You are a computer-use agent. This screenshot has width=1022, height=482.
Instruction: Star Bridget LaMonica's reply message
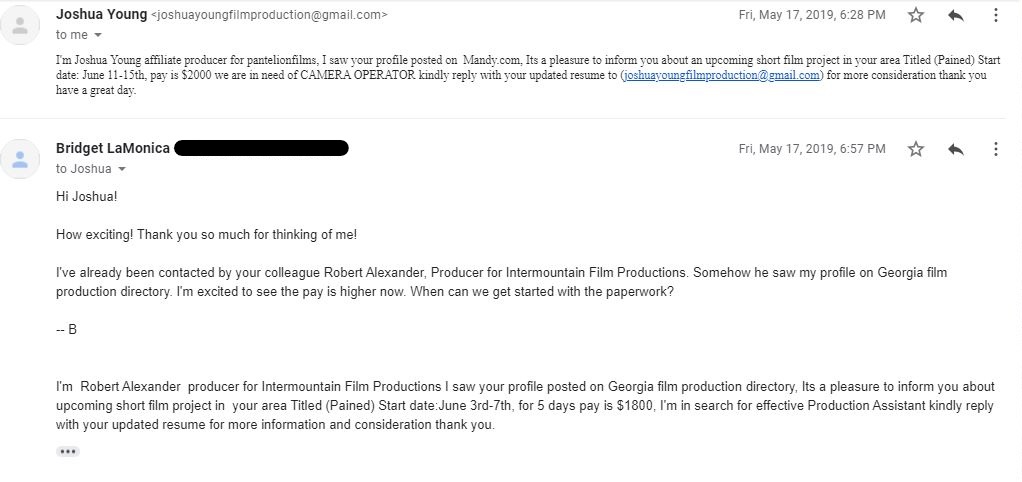[915, 149]
